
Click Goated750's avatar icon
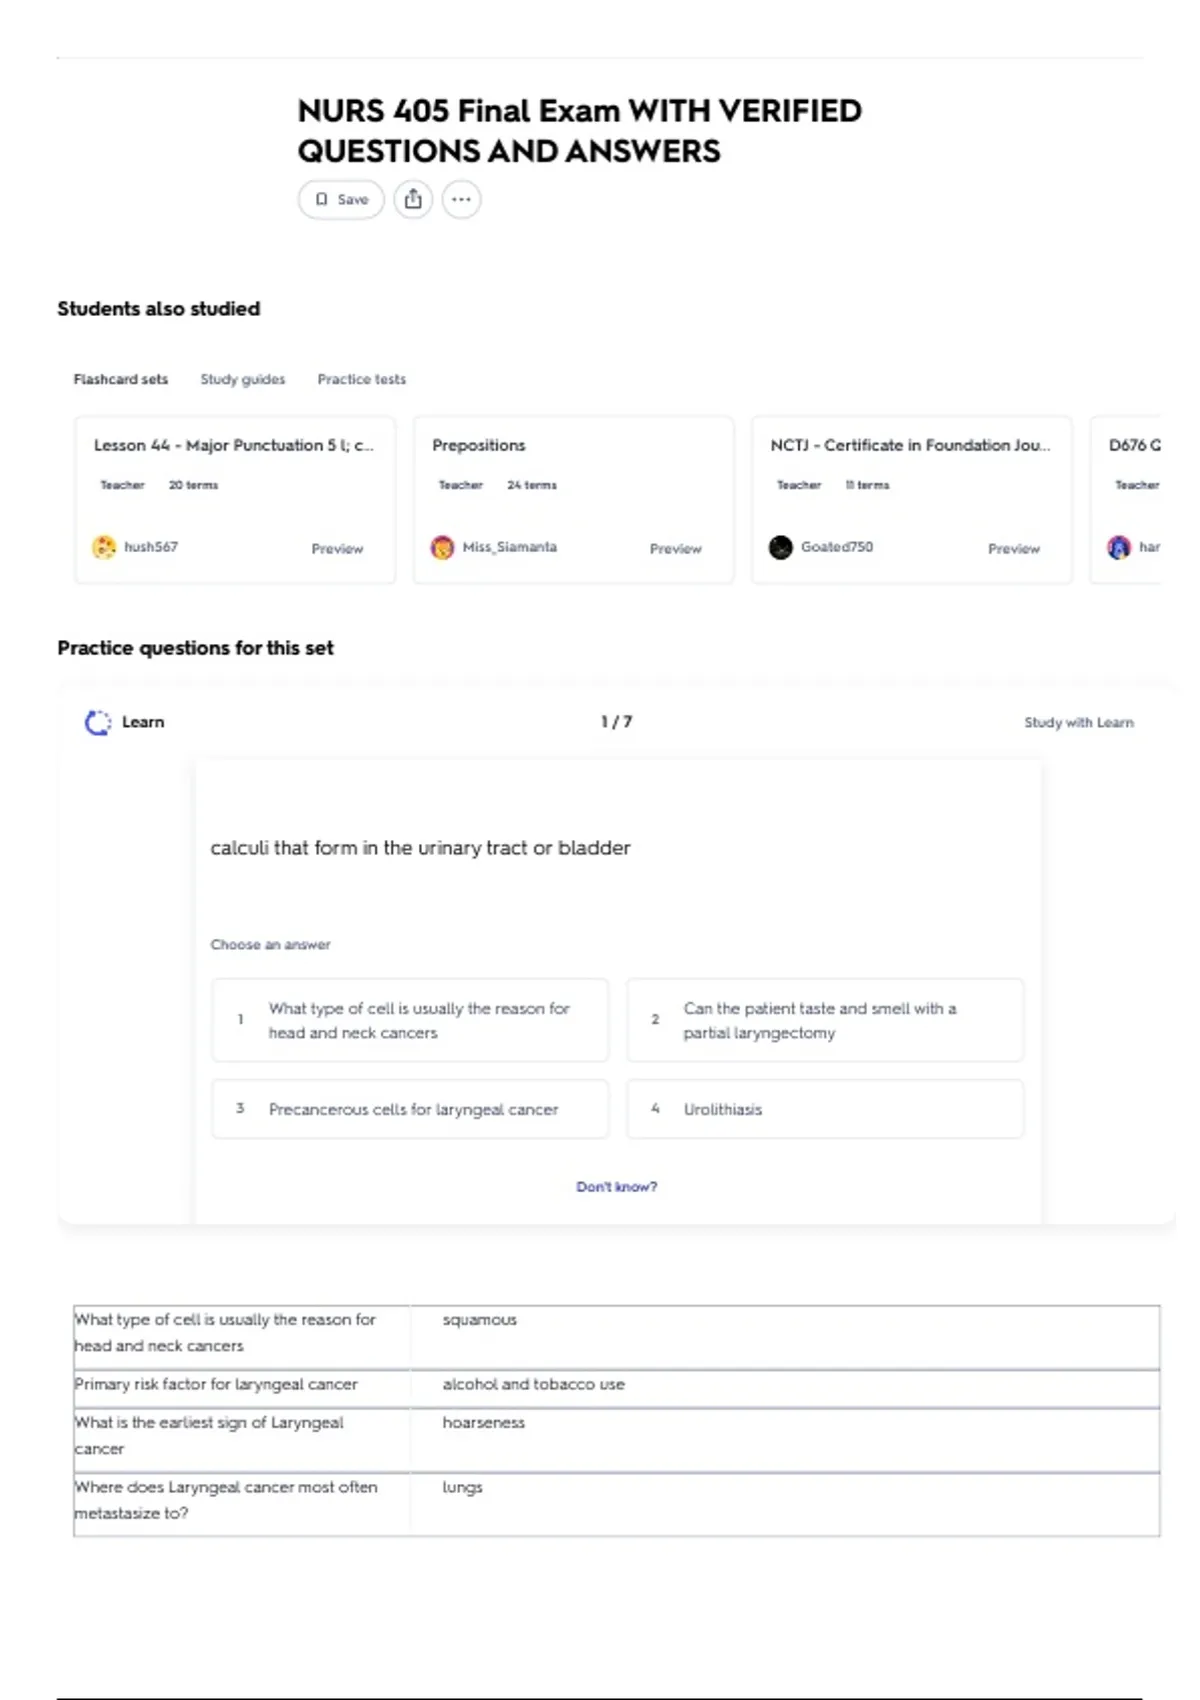coord(781,547)
